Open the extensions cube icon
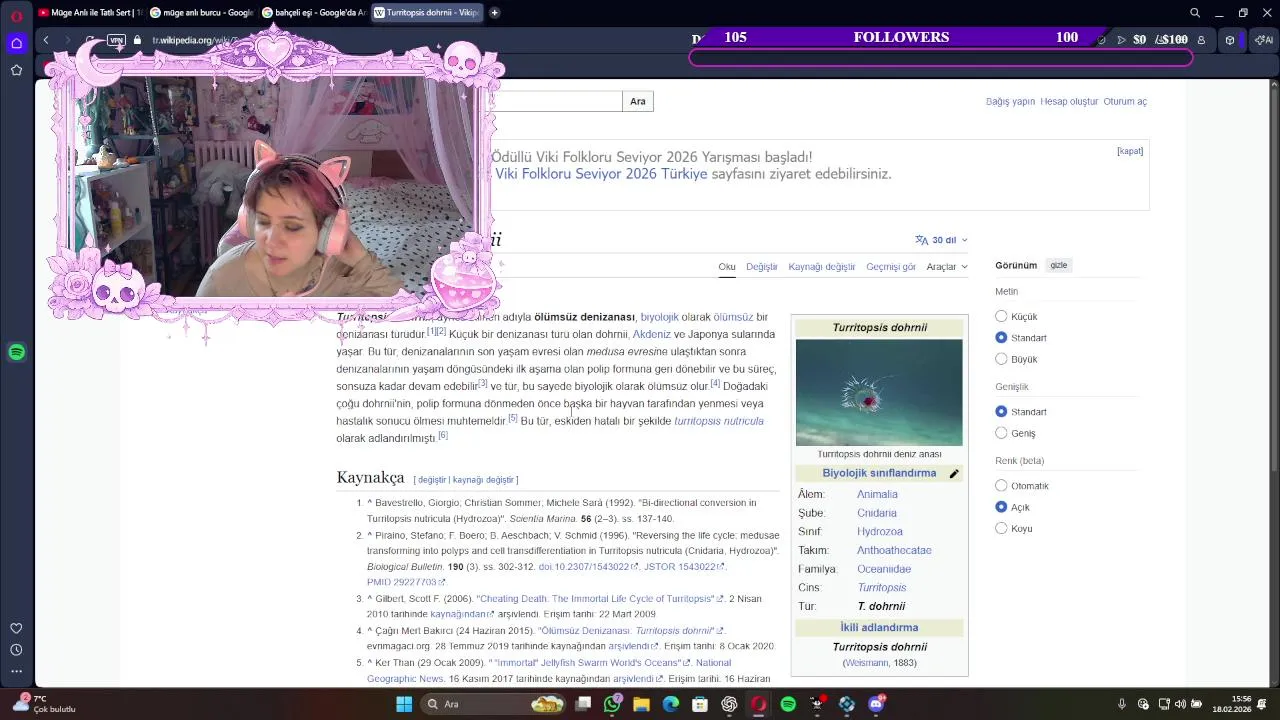 (x=1230, y=40)
